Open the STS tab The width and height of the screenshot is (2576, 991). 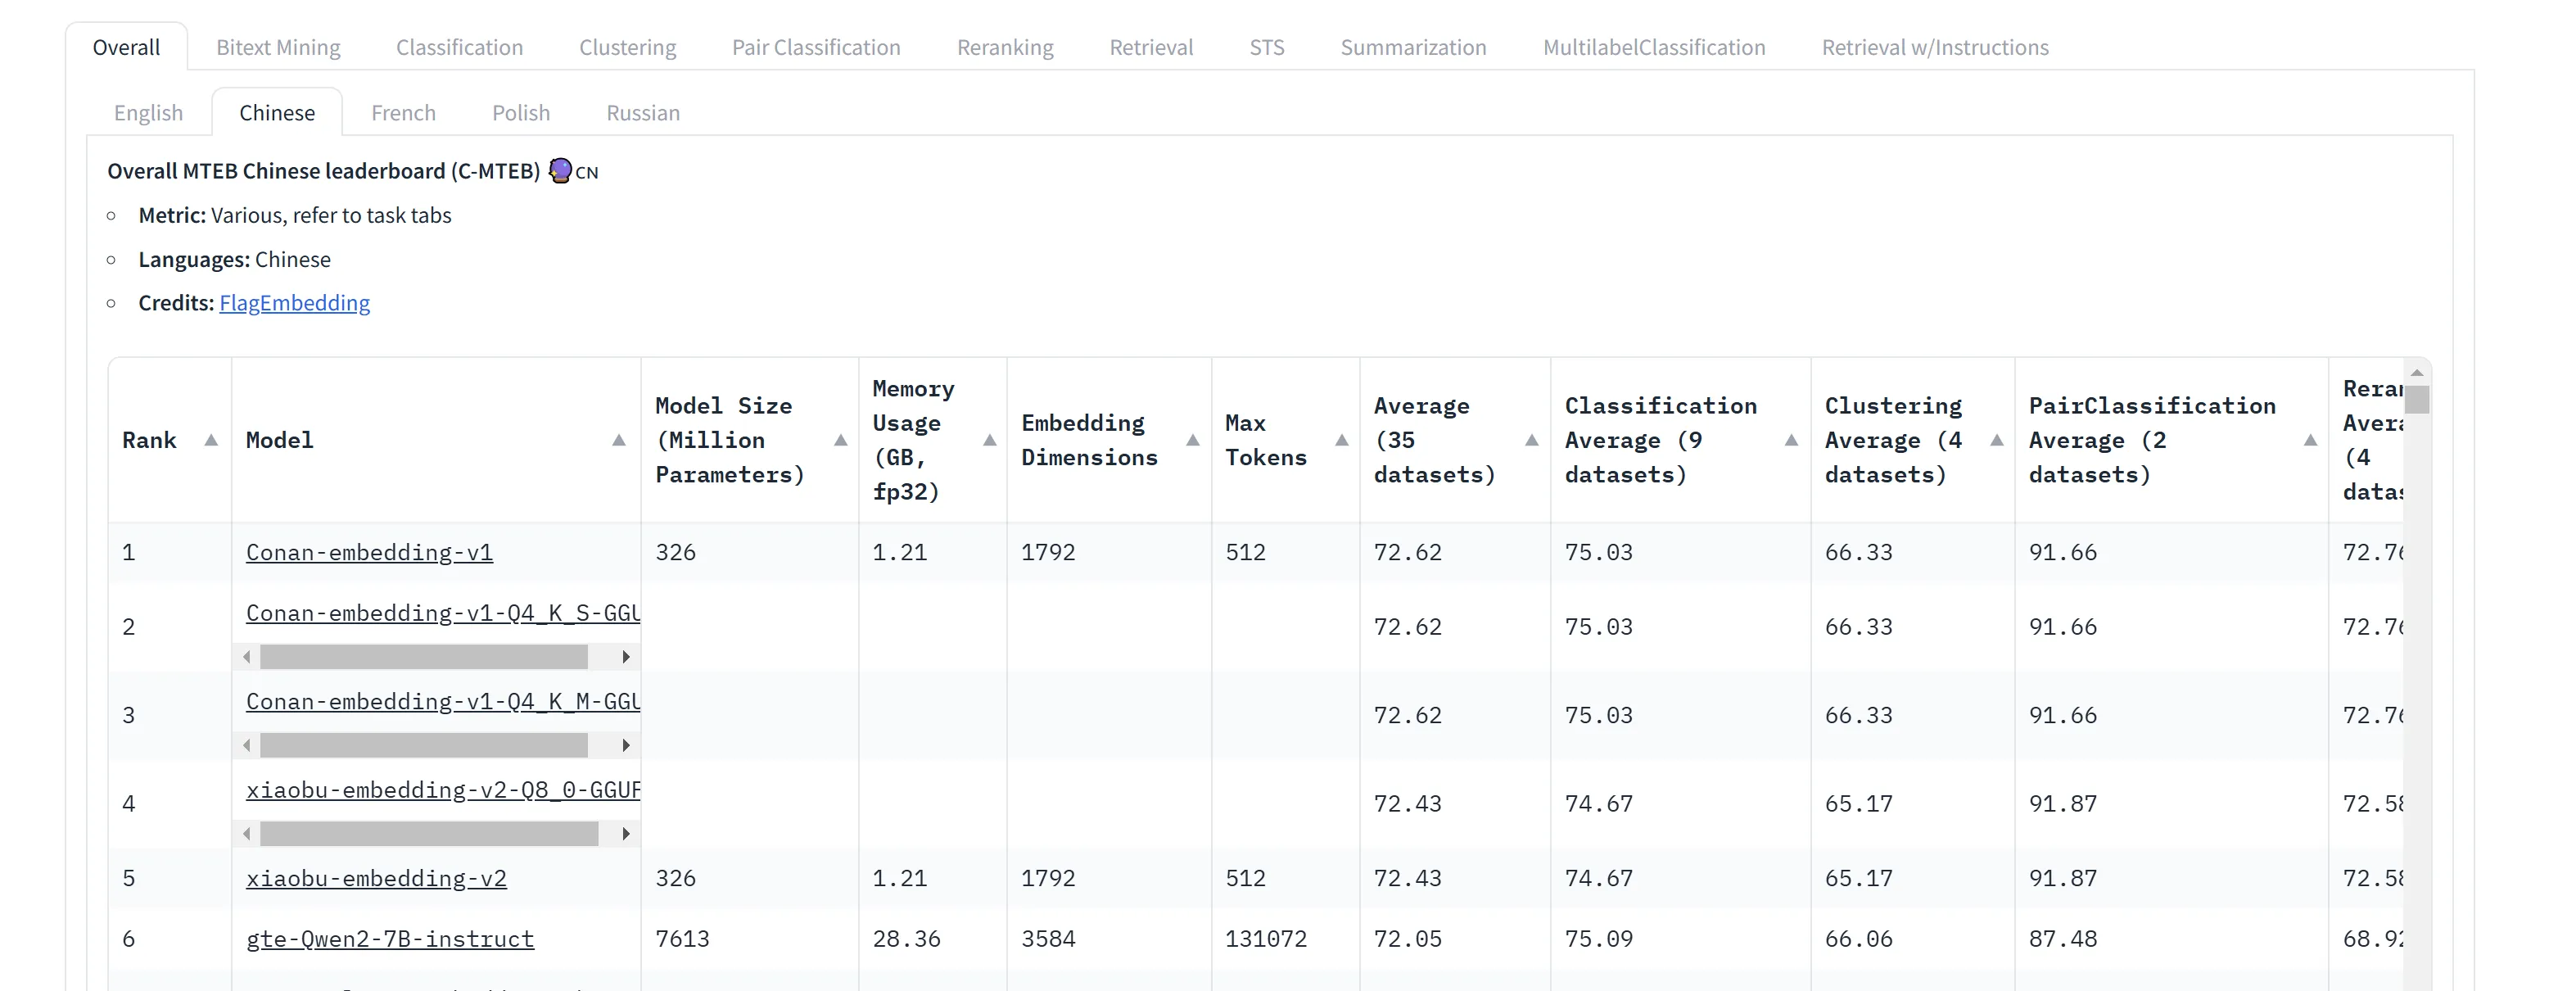pyautogui.click(x=1267, y=47)
